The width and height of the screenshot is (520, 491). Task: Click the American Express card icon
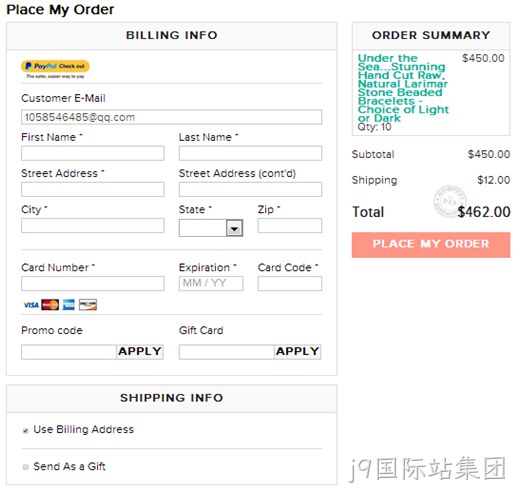coord(69,305)
